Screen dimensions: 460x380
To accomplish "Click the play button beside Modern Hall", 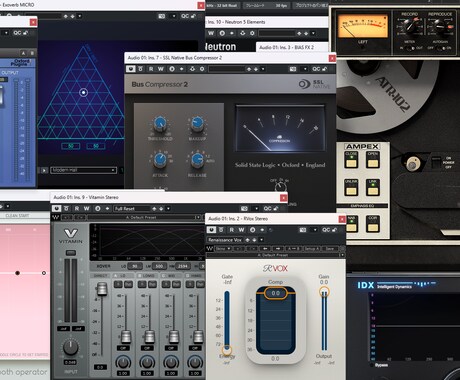I will click(x=44, y=170).
